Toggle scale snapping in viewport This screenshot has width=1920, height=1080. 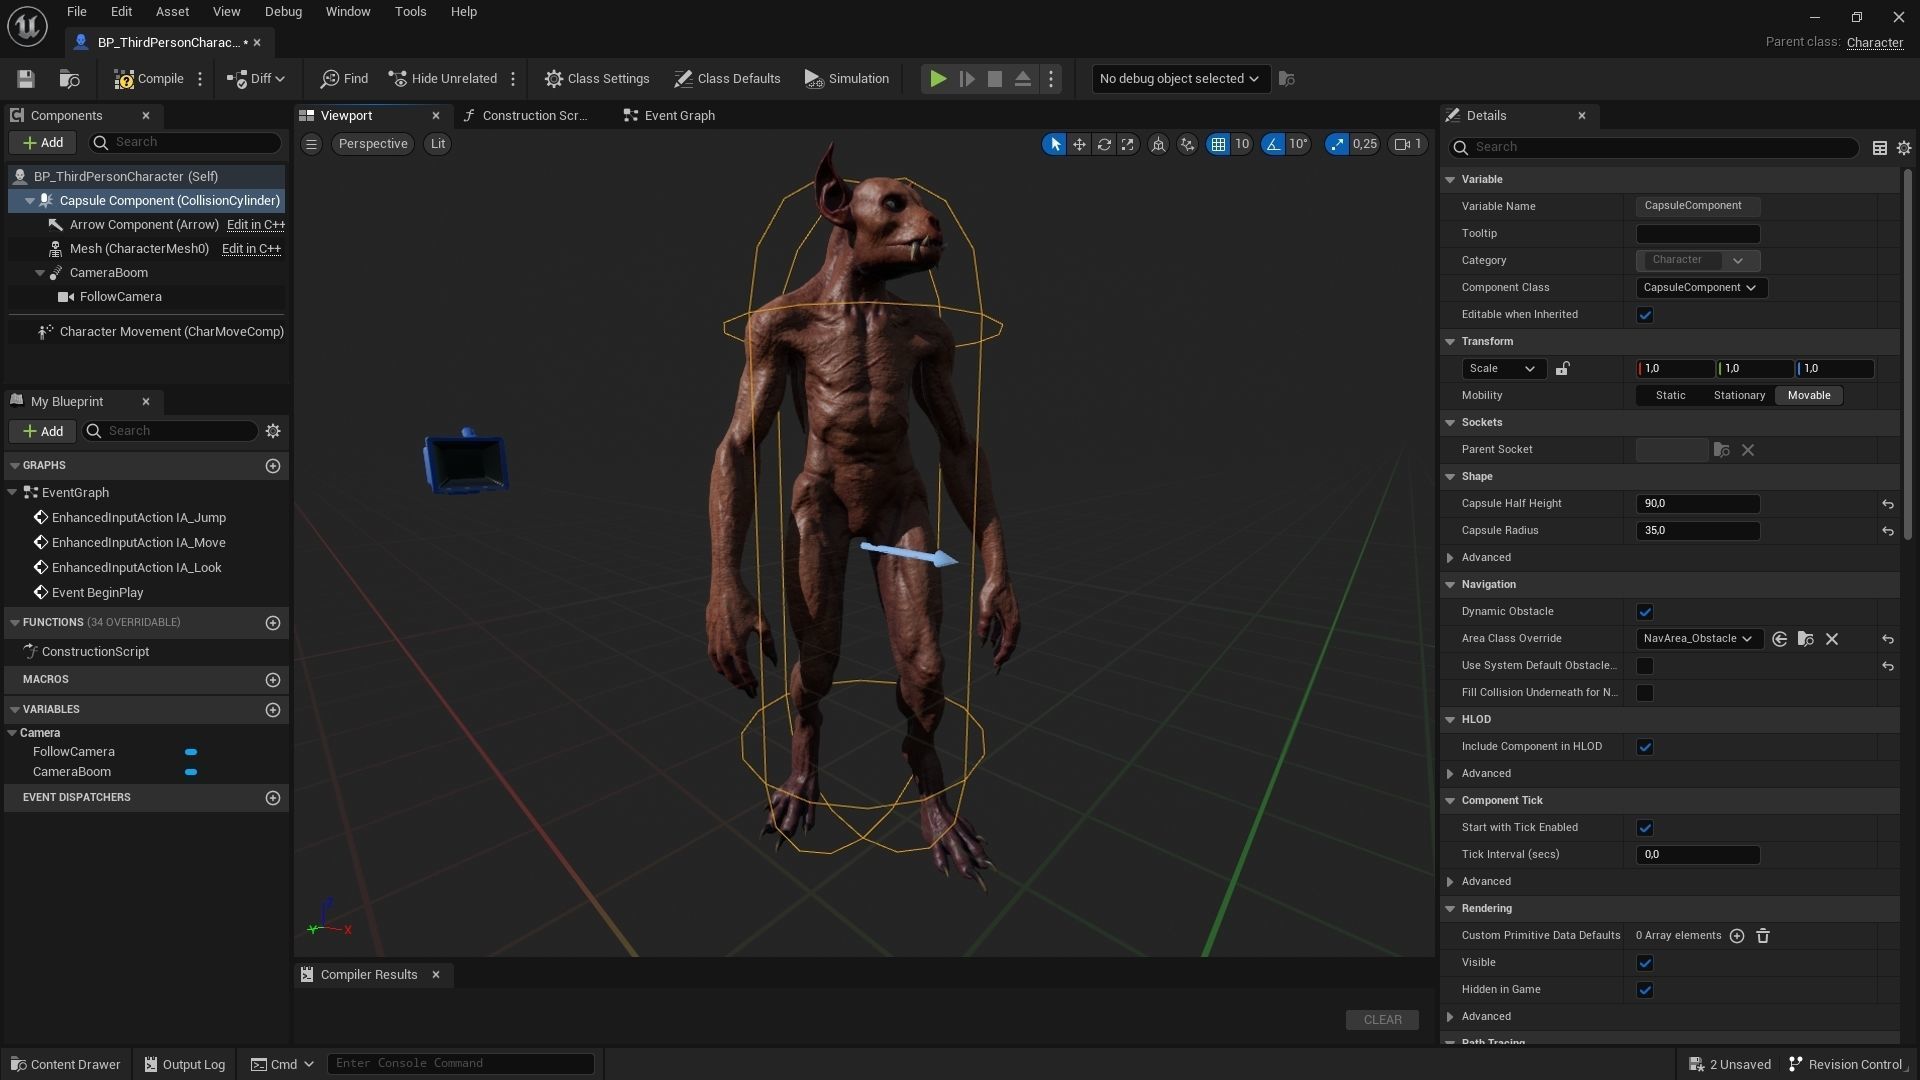[x=1337, y=144]
